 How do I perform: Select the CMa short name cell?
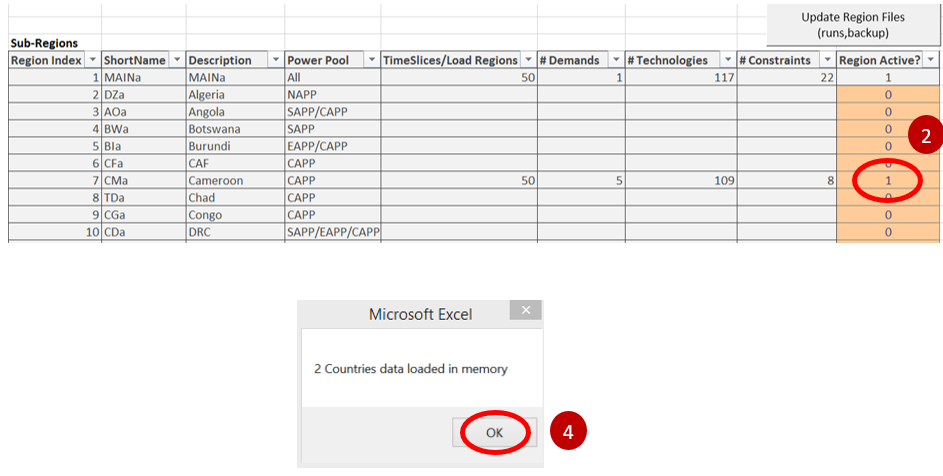(x=144, y=181)
